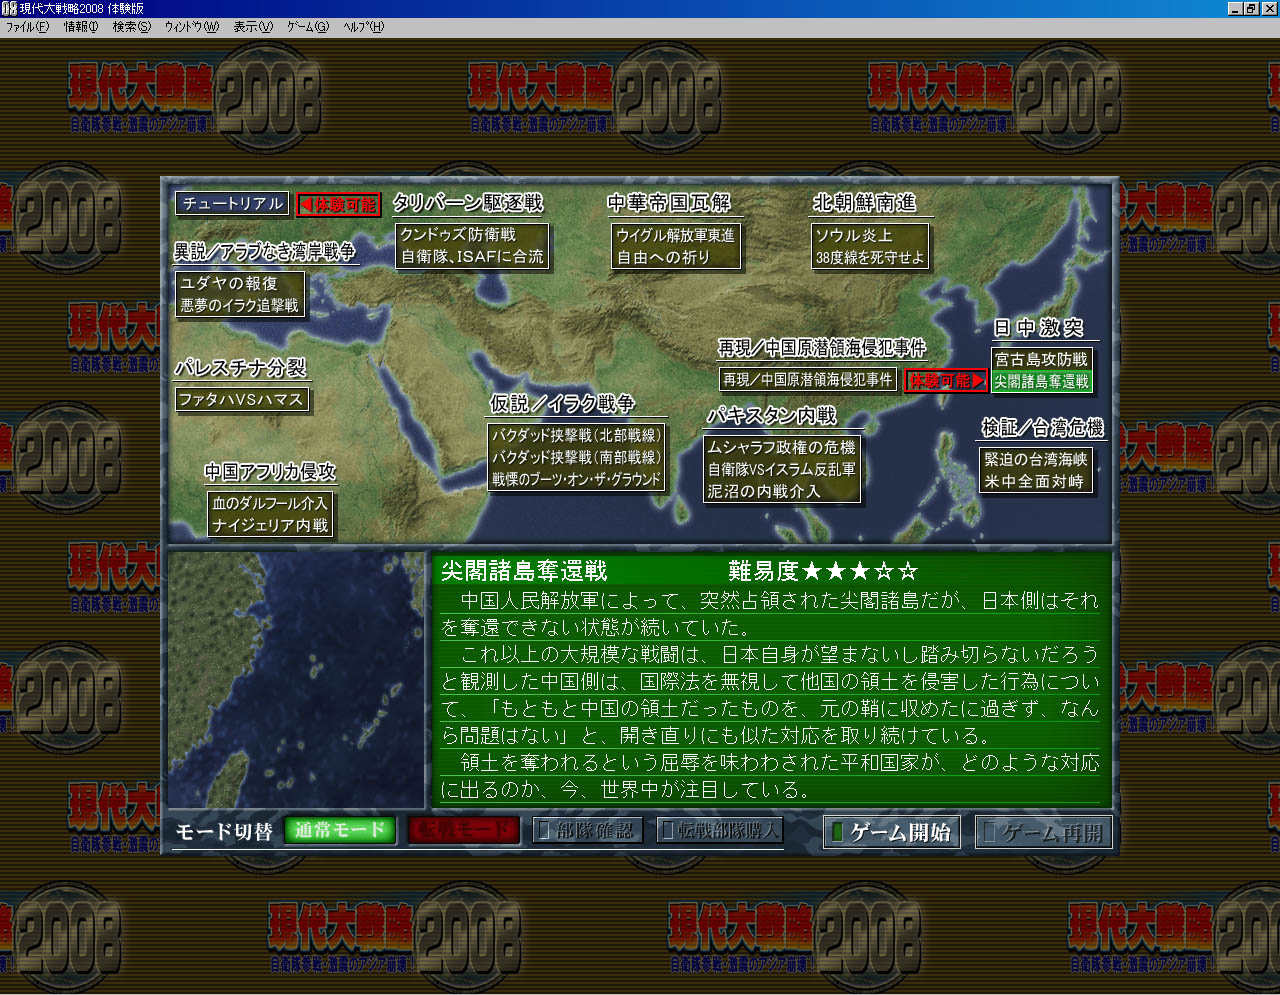Screen dimensions: 1280x995
Task: Choose the 悪夢のイラク追撃戦 scenario
Action: click(x=239, y=306)
